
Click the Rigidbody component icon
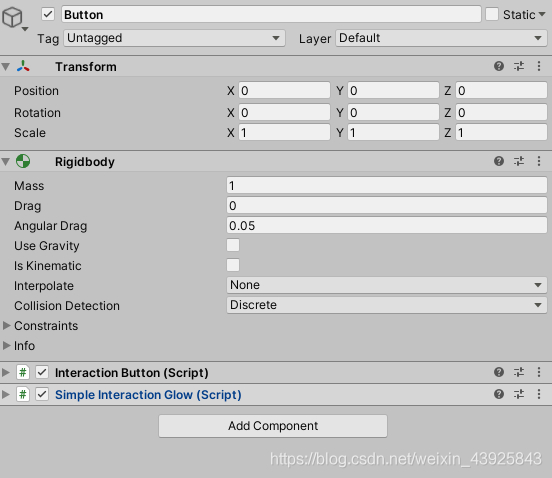[23, 161]
